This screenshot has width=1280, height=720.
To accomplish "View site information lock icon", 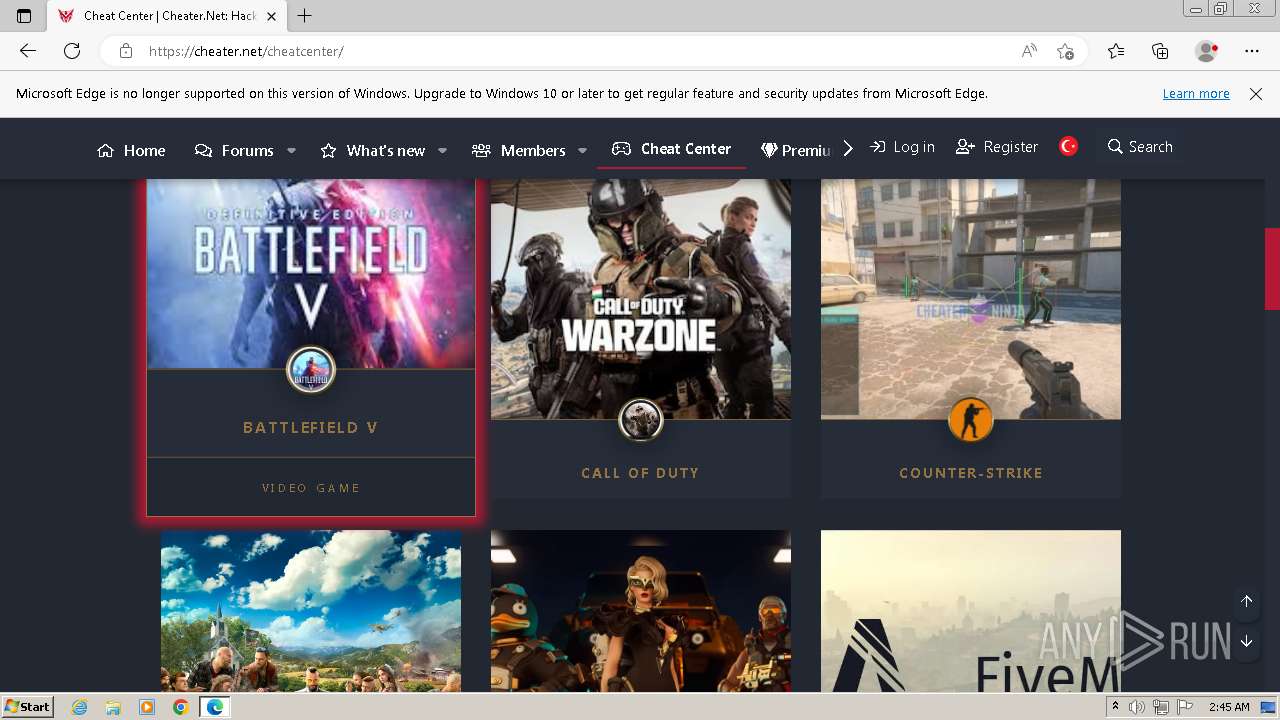I will [126, 51].
